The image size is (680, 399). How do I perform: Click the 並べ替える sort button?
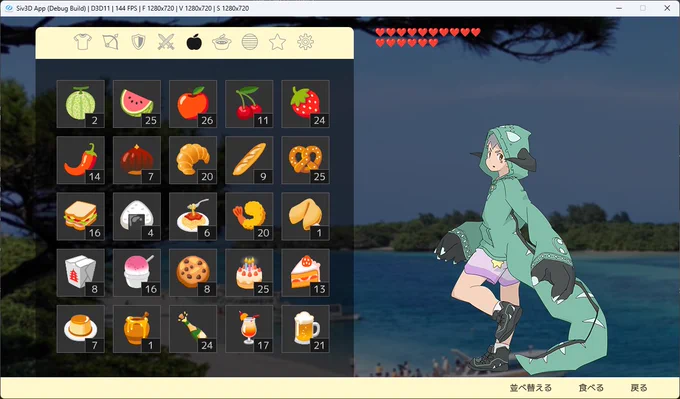coord(531,388)
